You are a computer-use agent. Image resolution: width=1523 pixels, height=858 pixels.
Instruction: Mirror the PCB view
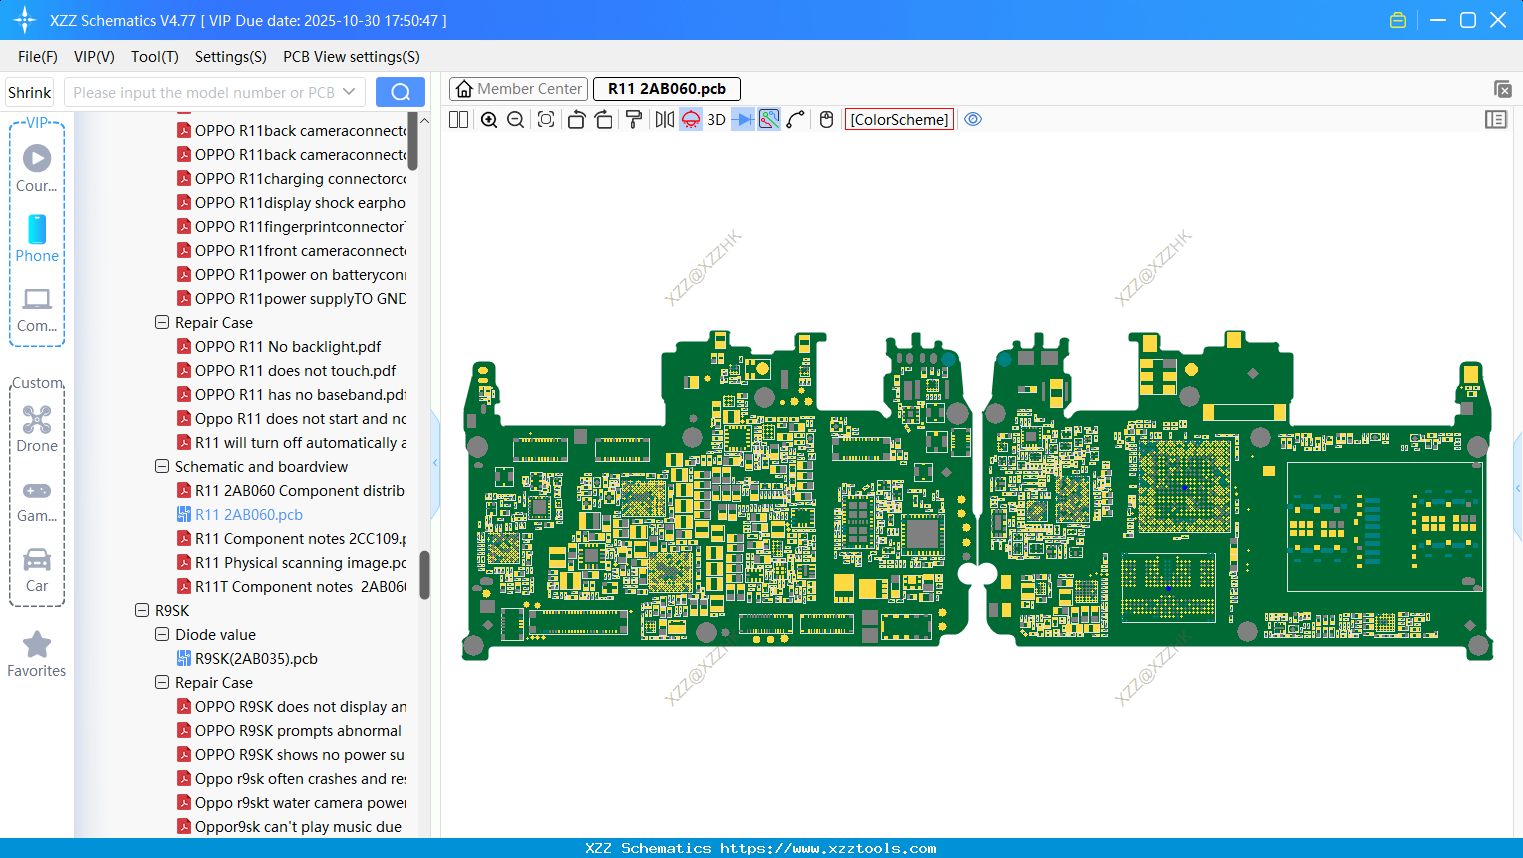point(664,120)
